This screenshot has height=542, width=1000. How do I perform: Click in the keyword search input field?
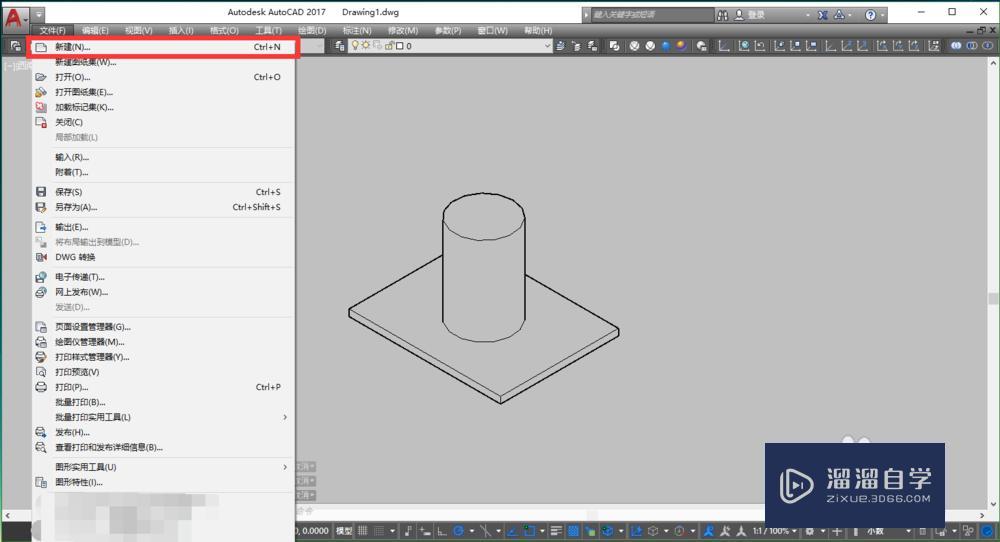652,15
